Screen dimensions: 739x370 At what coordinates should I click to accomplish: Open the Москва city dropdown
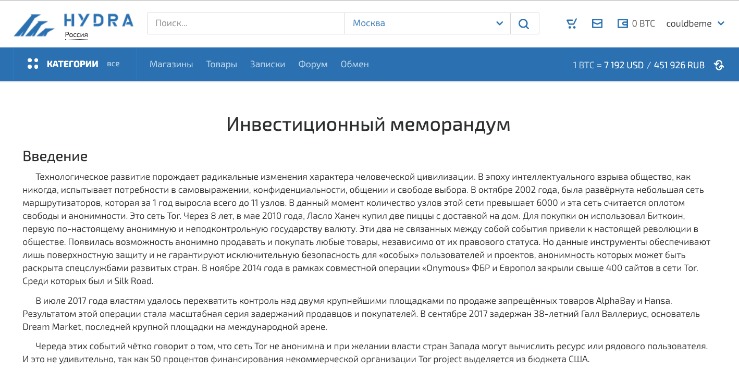coord(427,24)
